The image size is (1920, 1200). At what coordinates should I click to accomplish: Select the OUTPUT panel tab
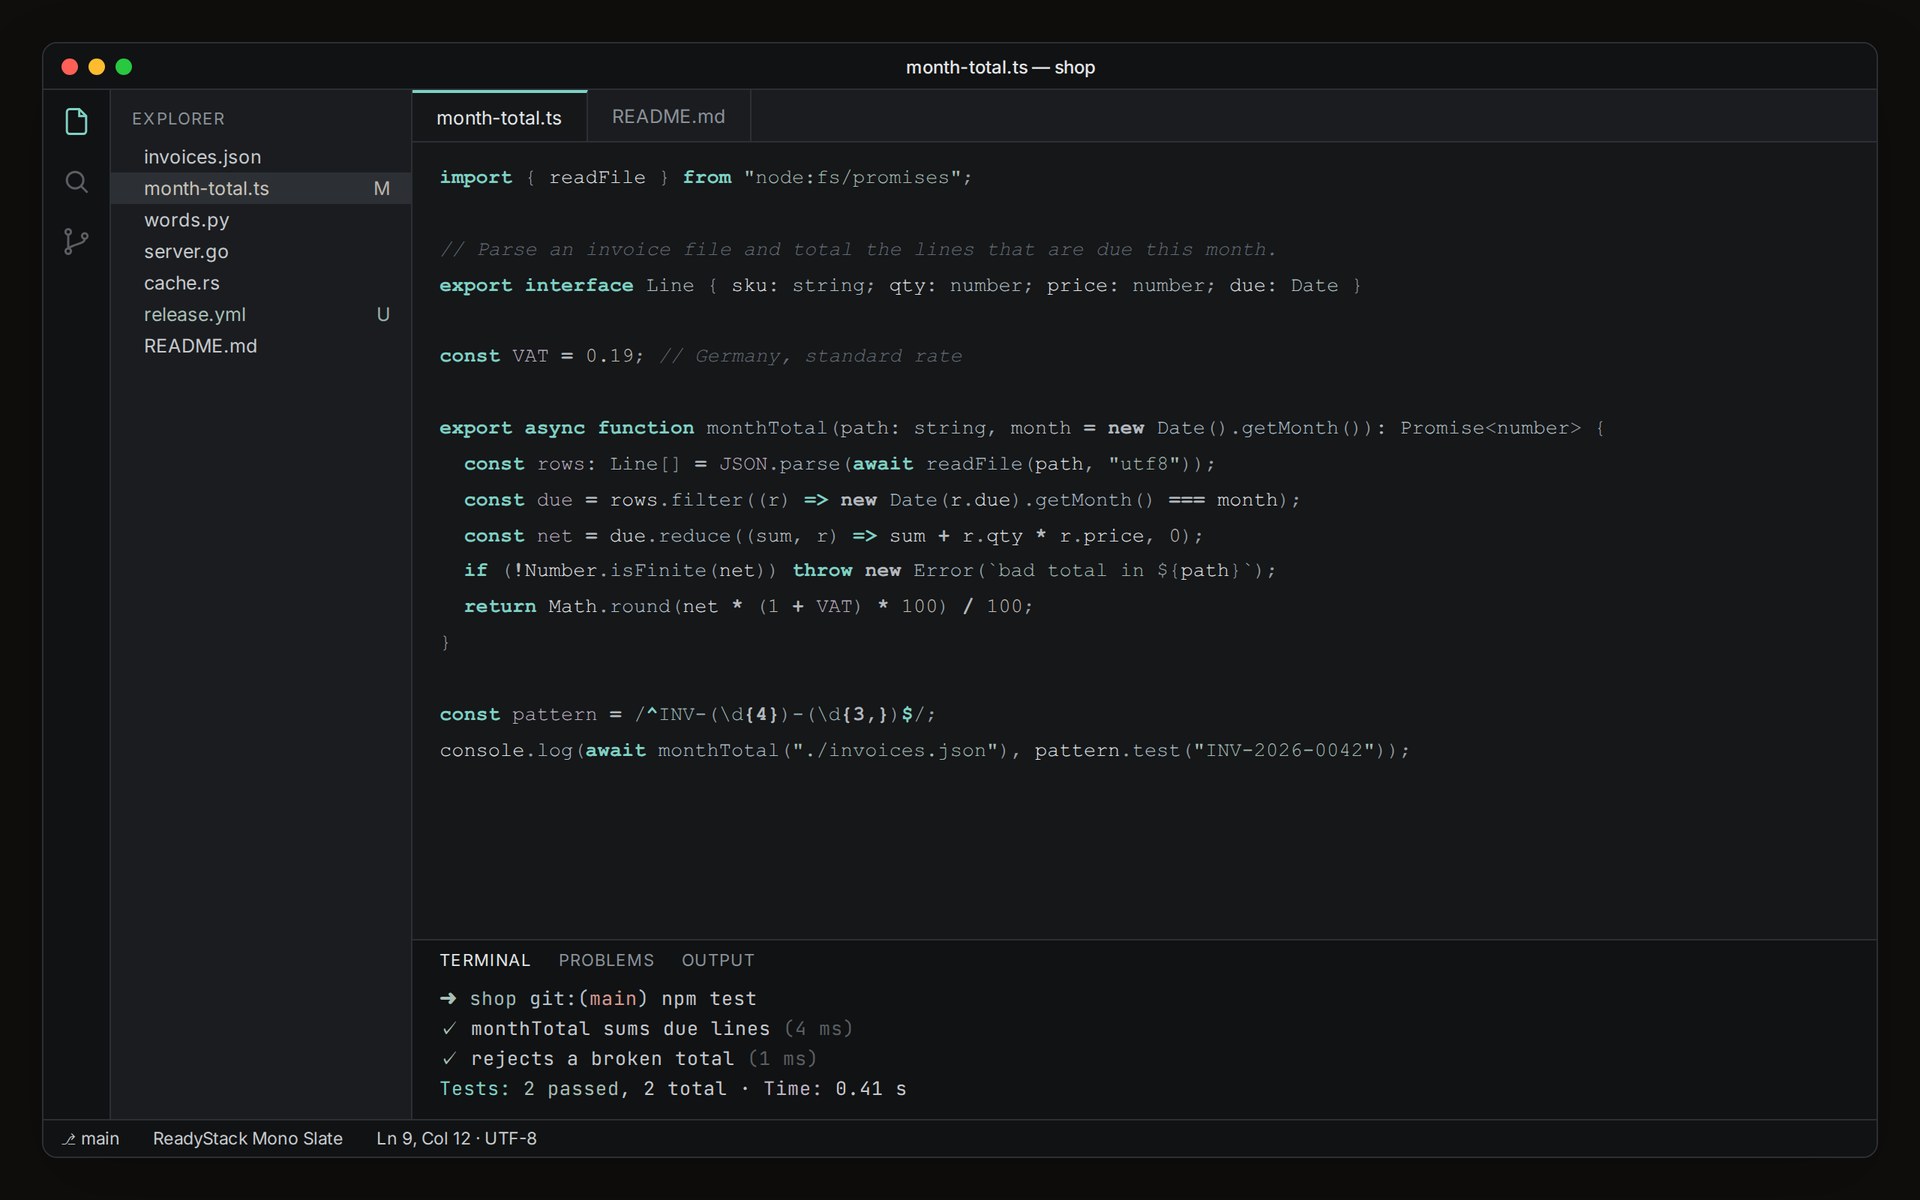(x=718, y=960)
